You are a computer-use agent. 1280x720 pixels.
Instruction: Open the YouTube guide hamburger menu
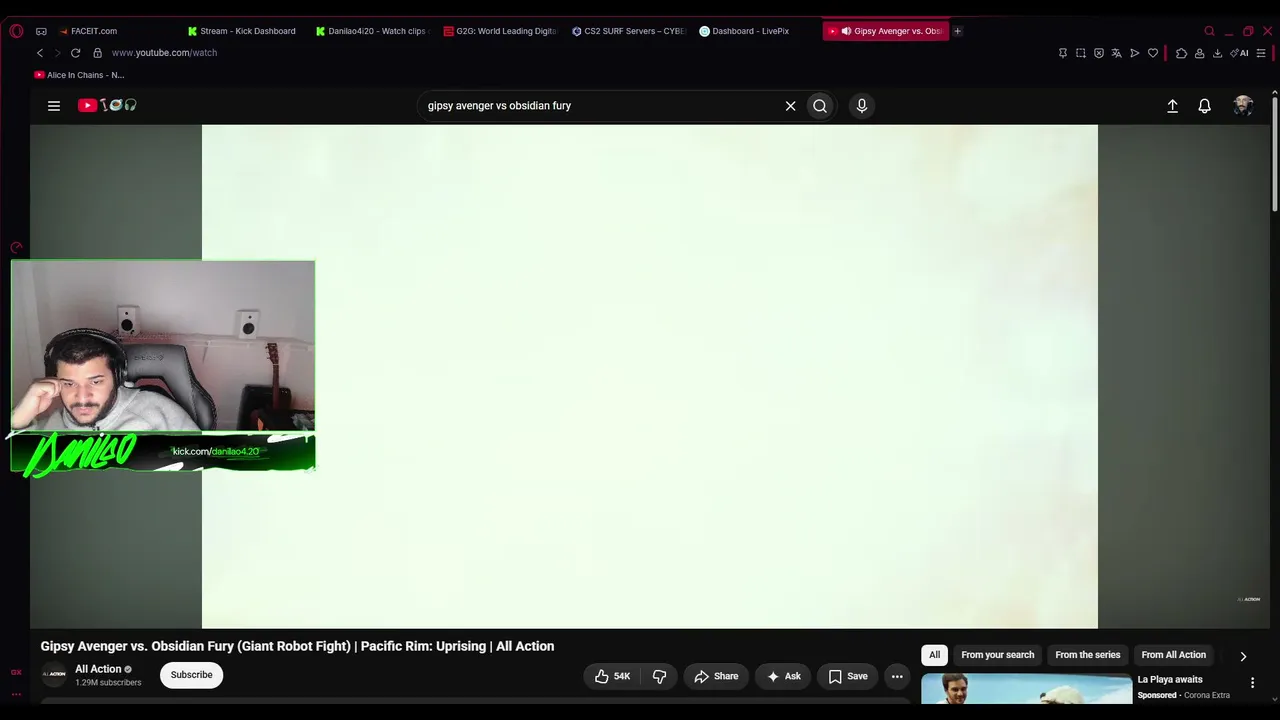(54, 106)
